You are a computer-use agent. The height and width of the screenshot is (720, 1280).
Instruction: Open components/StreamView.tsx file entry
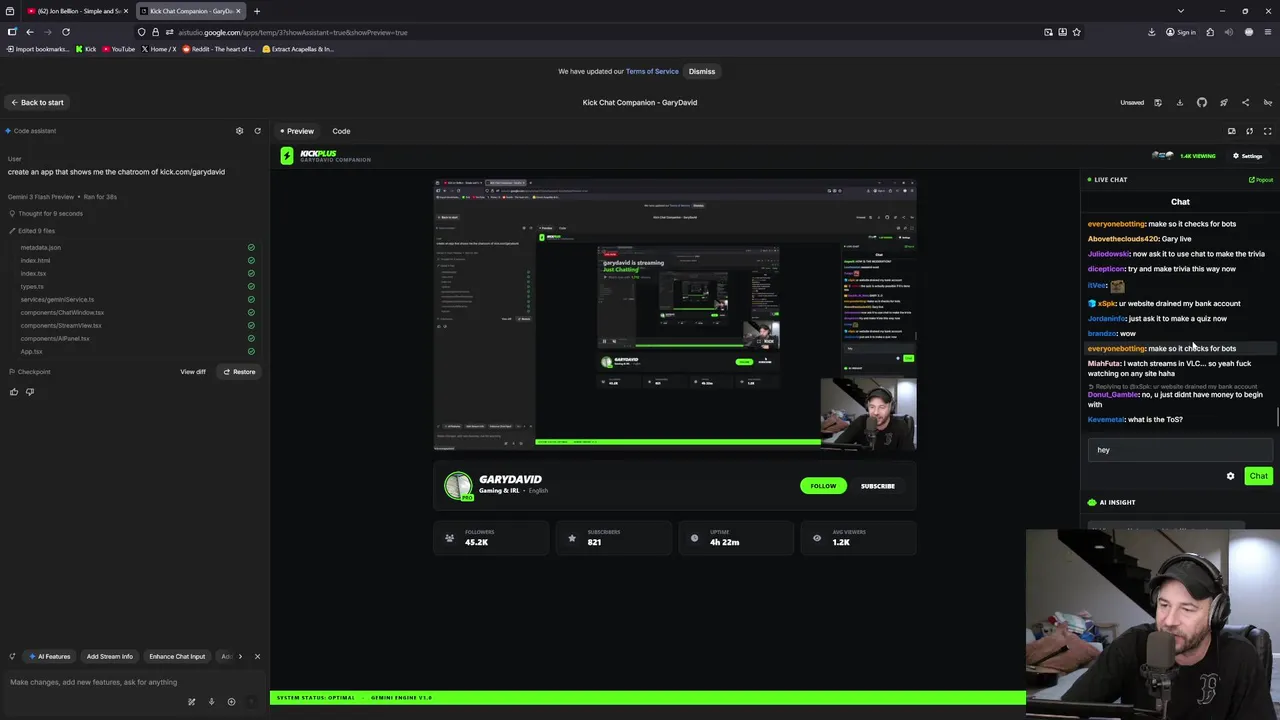[61, 325]
